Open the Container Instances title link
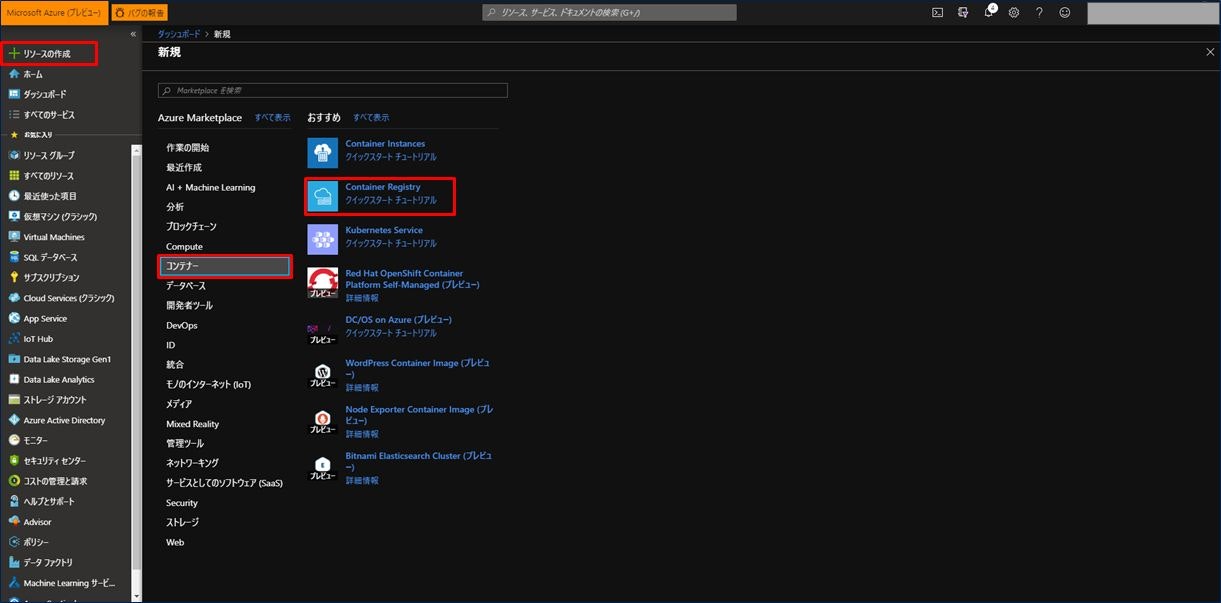 pyautogui.click(x=385, y=144)
